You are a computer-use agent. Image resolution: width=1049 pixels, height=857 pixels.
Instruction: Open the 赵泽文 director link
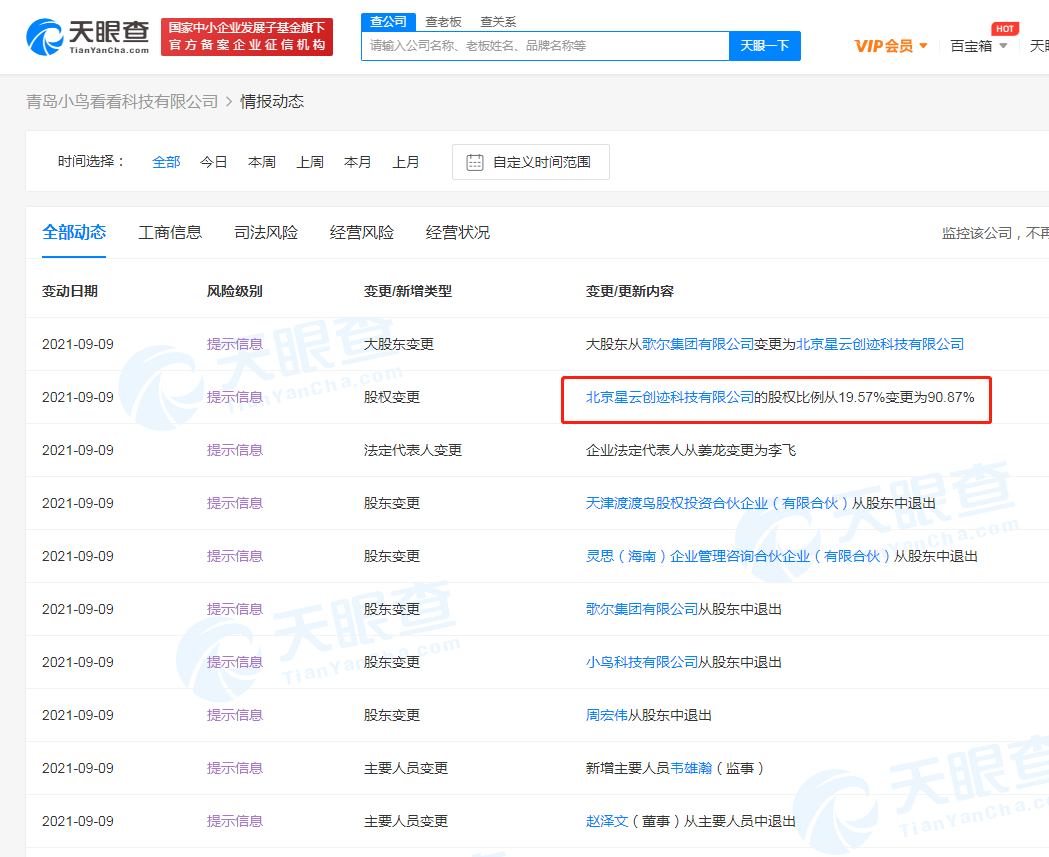pos(607,821)
